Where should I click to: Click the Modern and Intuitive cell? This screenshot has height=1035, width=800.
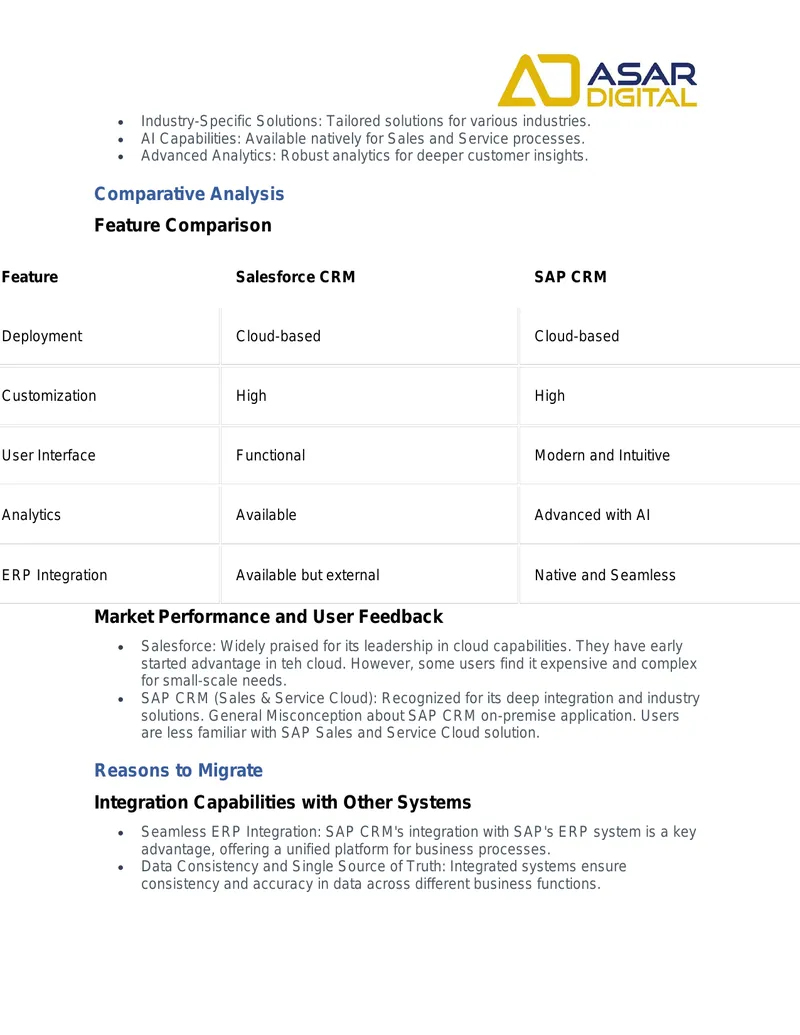tap(602, 455)
